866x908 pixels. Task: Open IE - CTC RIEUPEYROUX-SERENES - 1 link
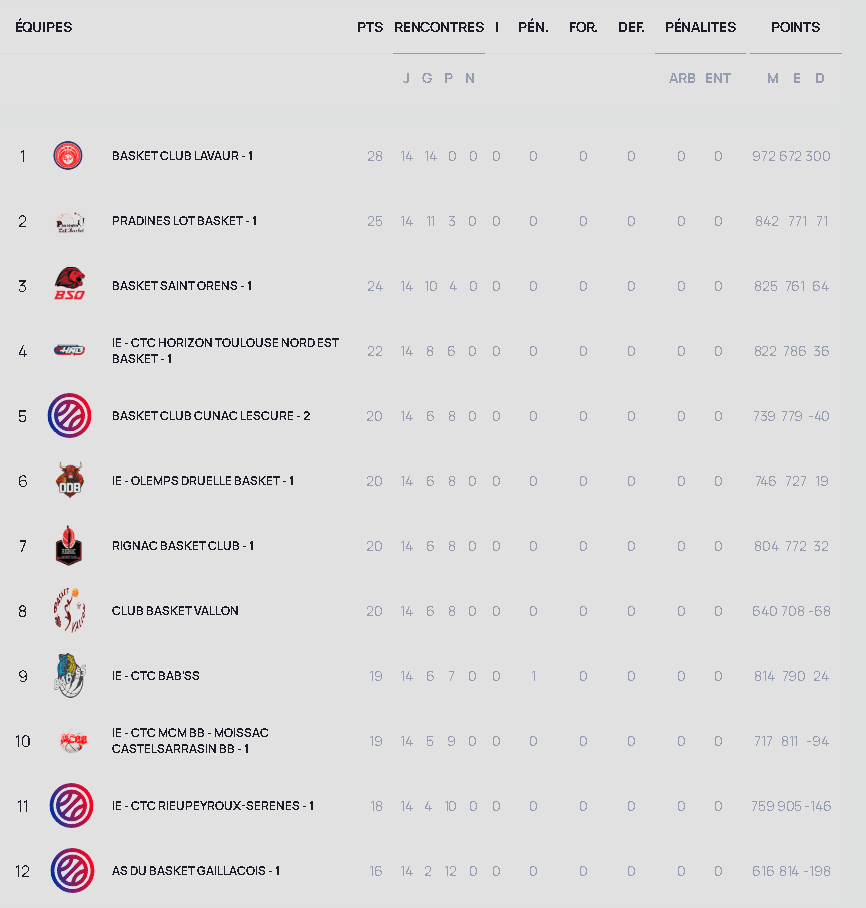coord(212,806)
